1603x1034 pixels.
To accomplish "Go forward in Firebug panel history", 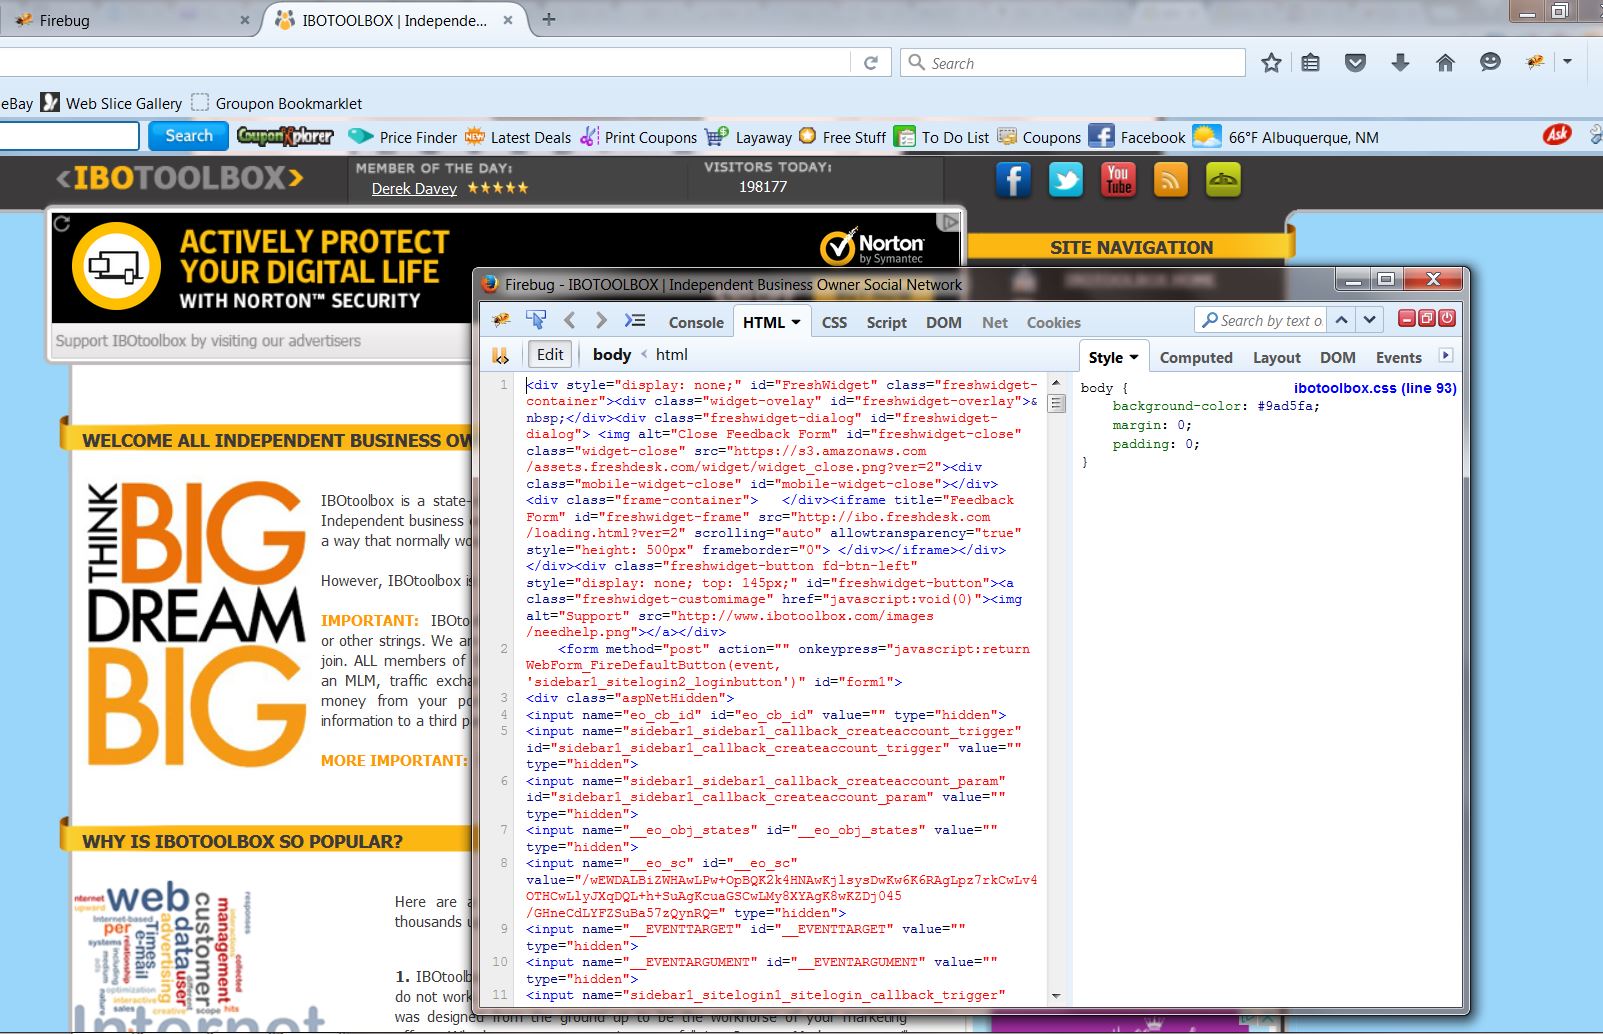I will pos(601,321).
